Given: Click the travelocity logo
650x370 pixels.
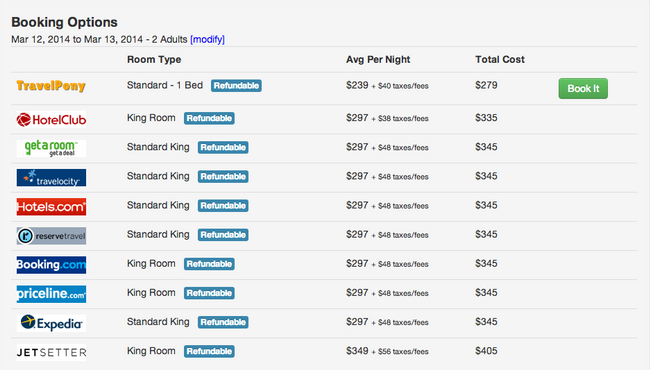Looking at the screenshot, I should click(51, 178).
